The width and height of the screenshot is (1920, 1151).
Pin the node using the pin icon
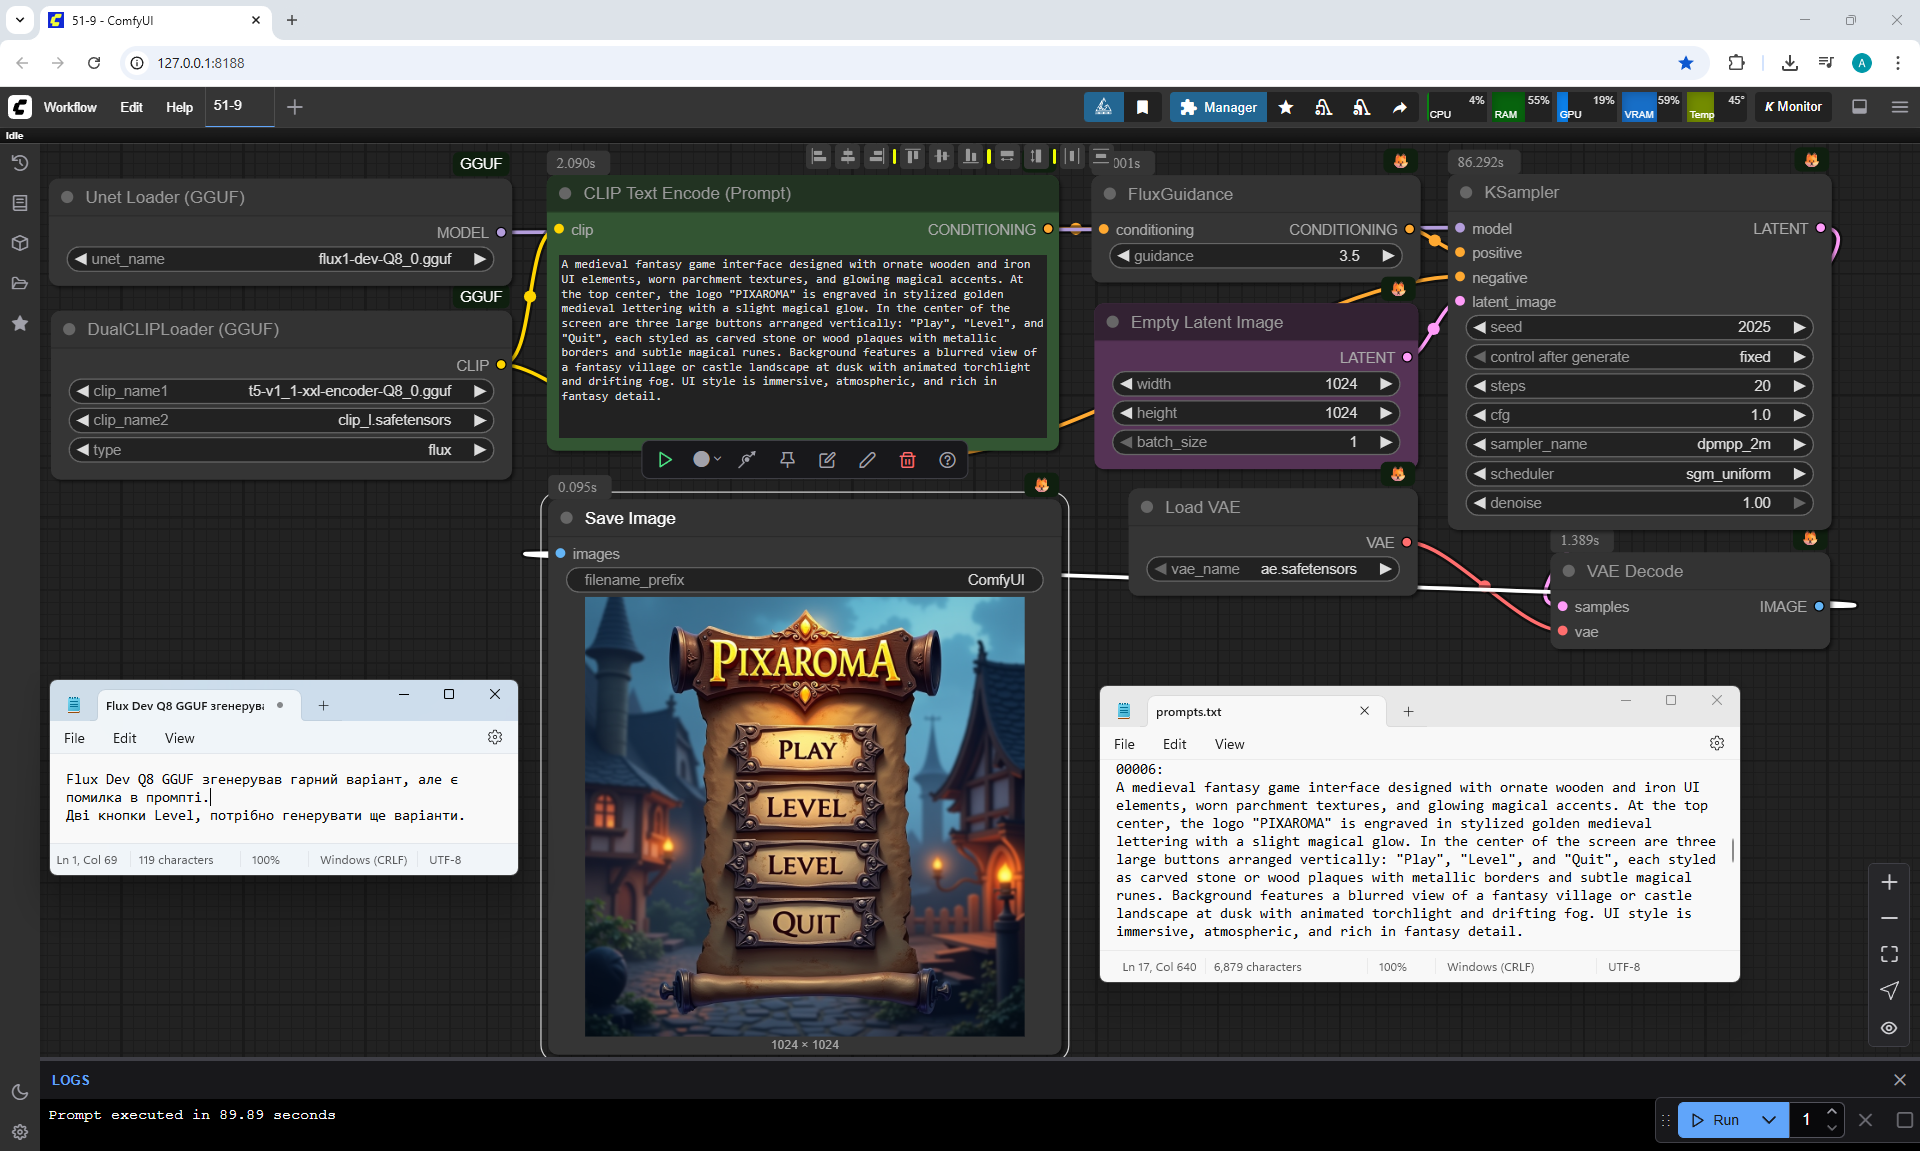click(787, 460)
